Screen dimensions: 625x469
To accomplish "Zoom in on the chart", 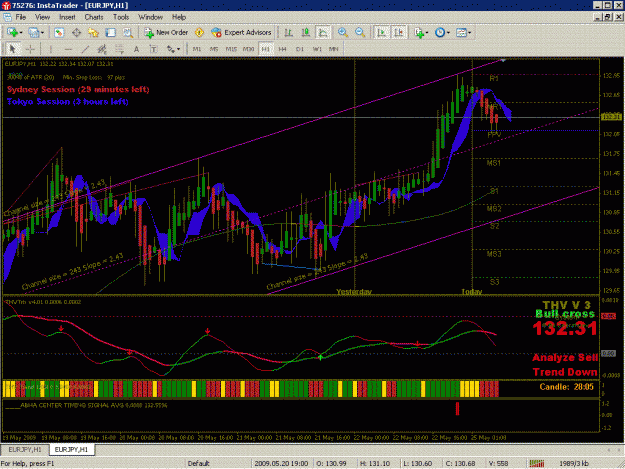I will [343, 33].
